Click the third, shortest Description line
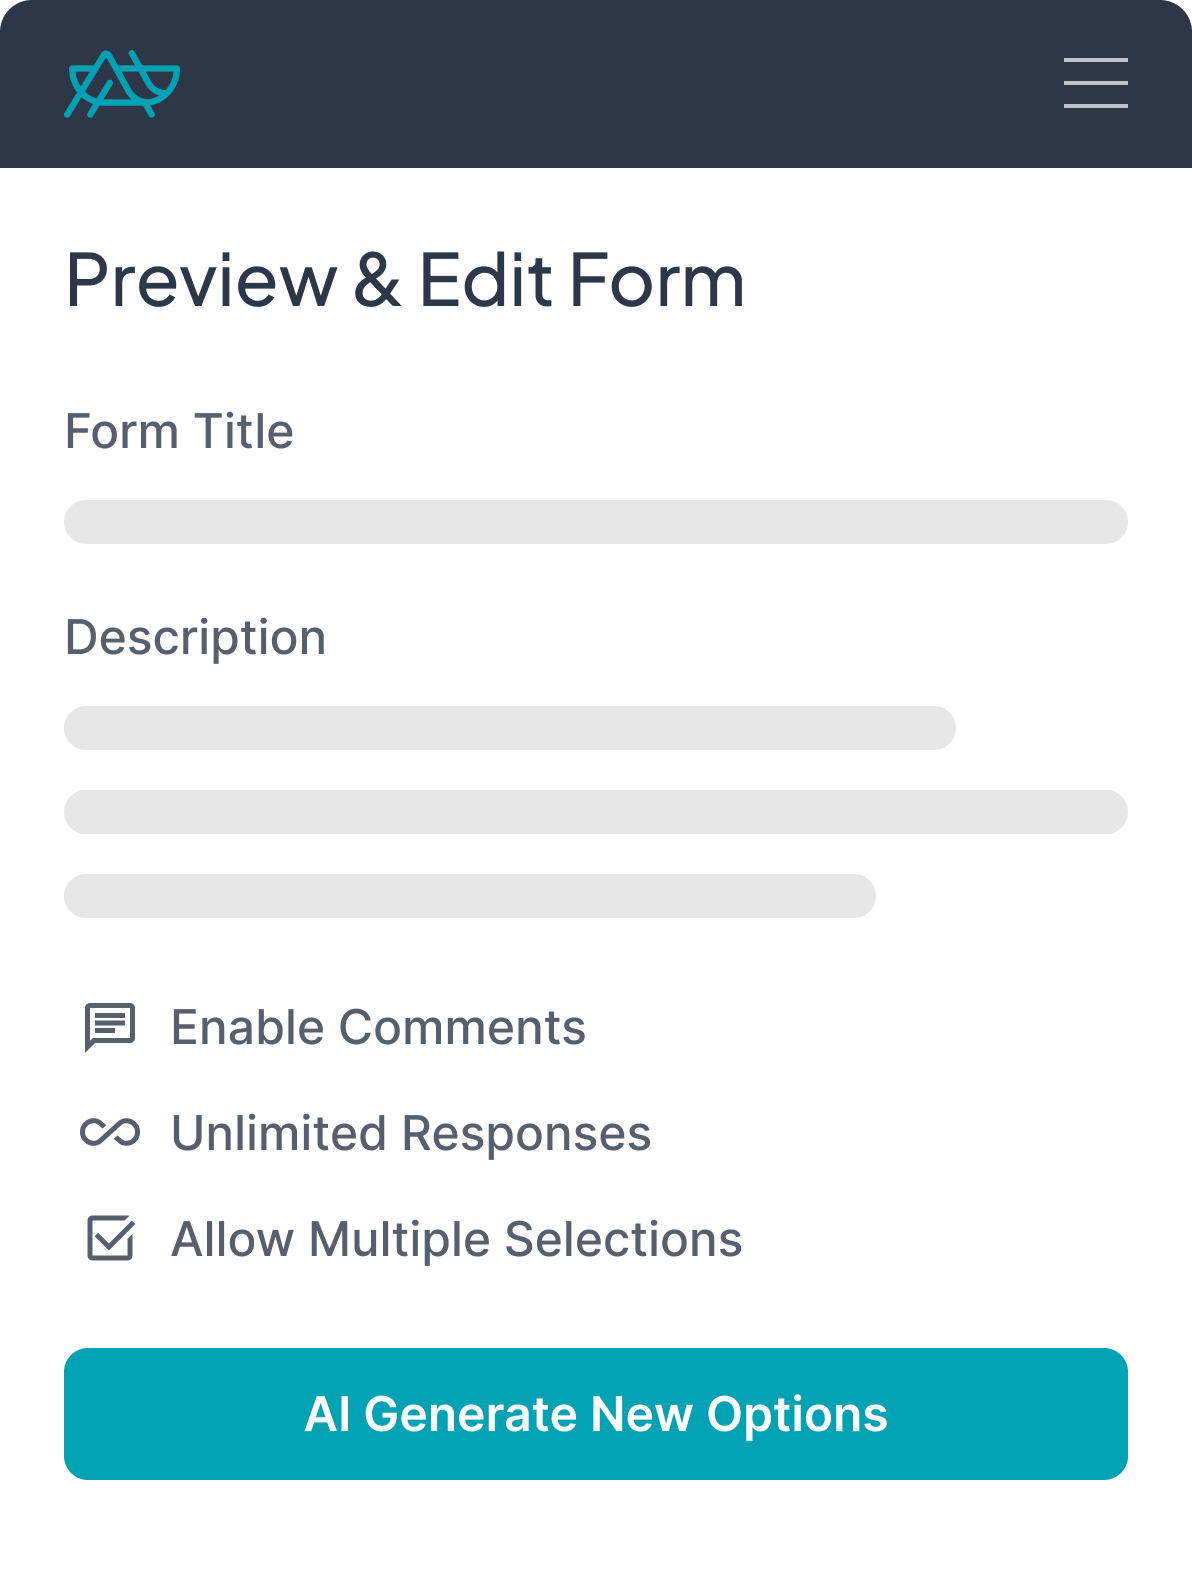The image size is (1192, 1576). tap(470, 896)
